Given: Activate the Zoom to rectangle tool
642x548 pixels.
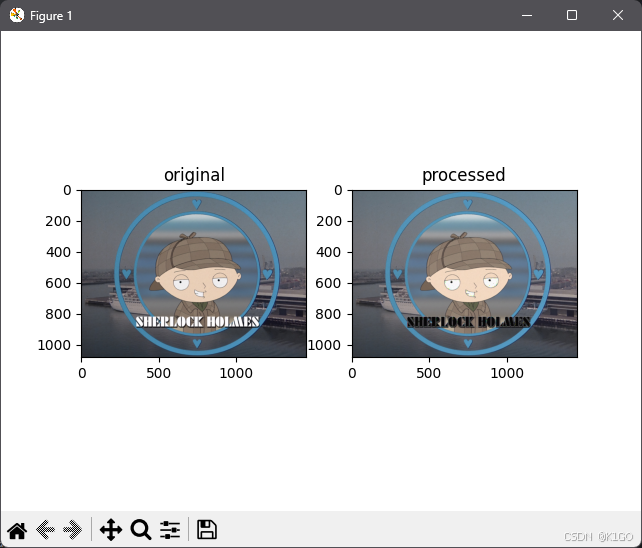Looking at the screenshot, I should [141, 530].
